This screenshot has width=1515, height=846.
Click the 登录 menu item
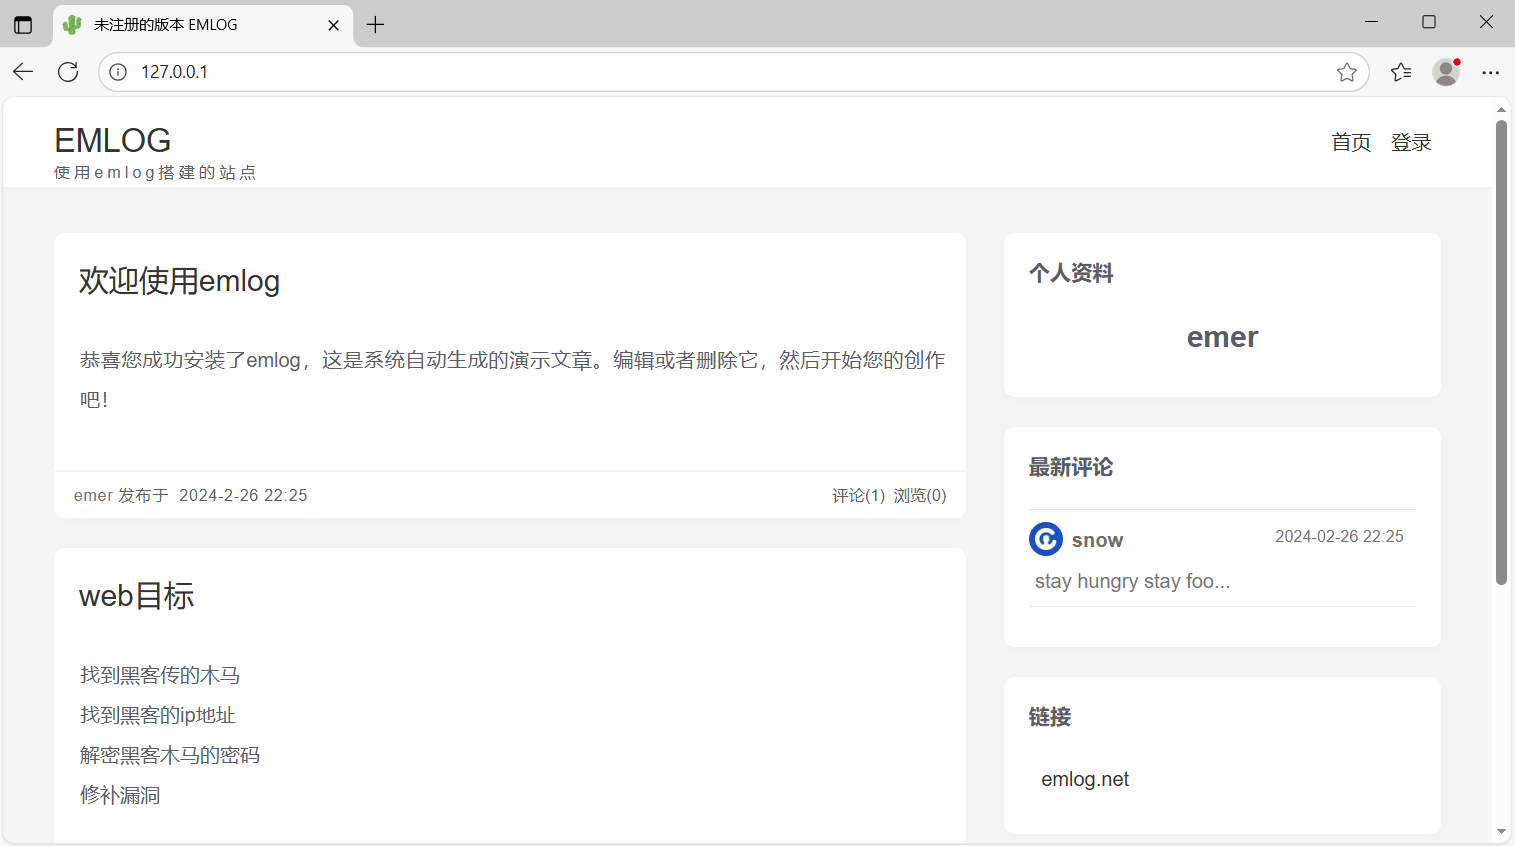[1411, 142]
